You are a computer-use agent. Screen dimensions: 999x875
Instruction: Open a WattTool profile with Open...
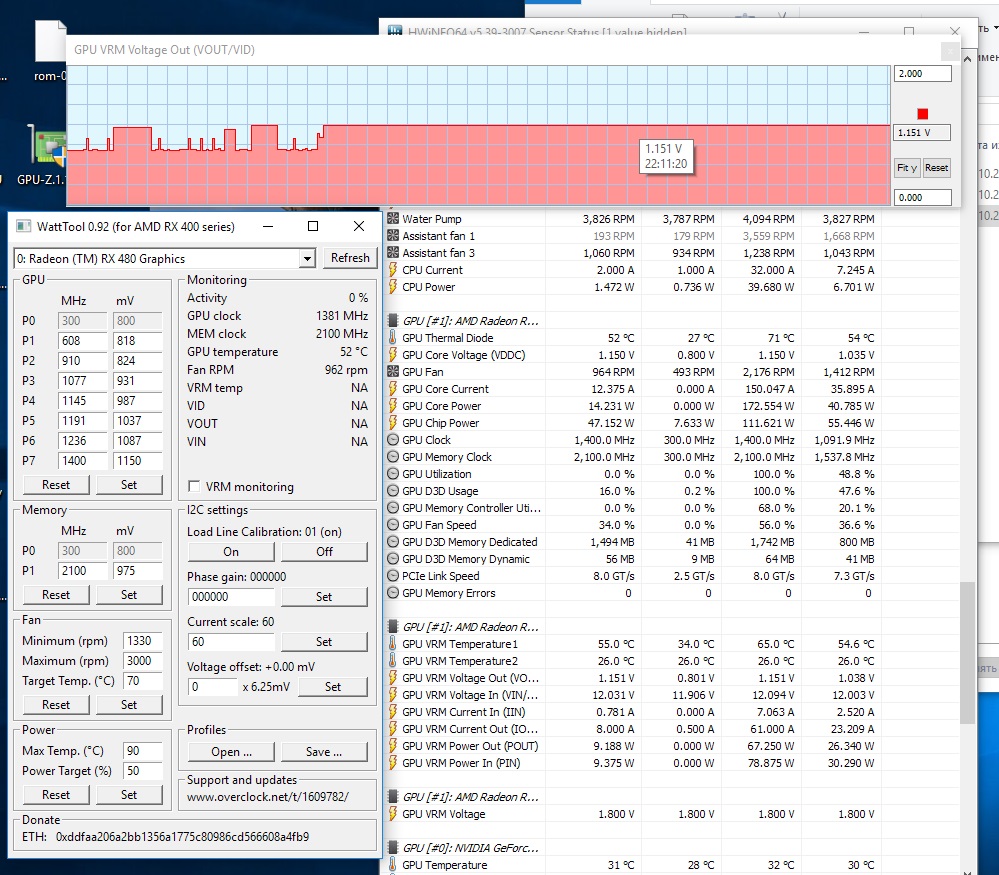point(231,752)
